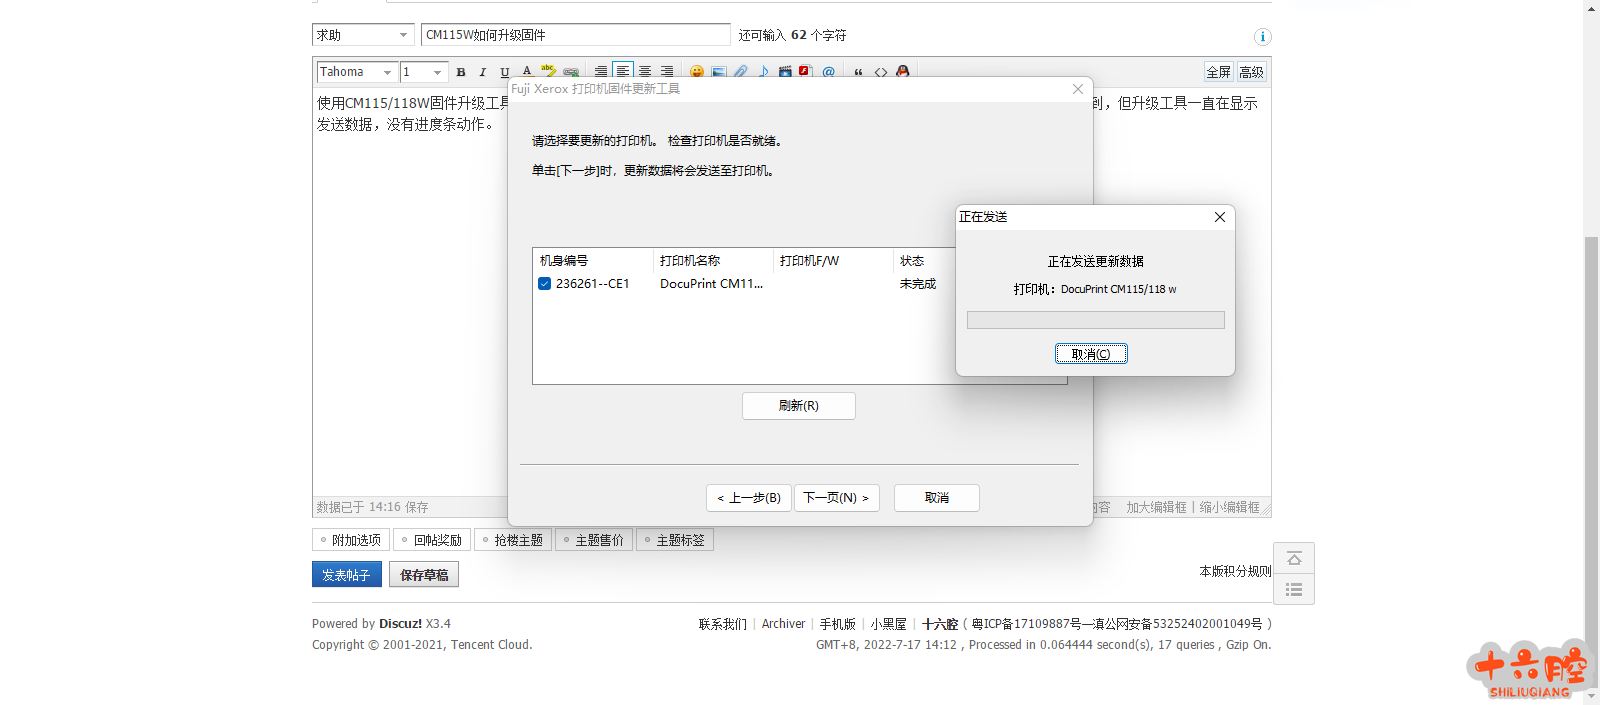Click the insert link chain icon

pos(571,72)
